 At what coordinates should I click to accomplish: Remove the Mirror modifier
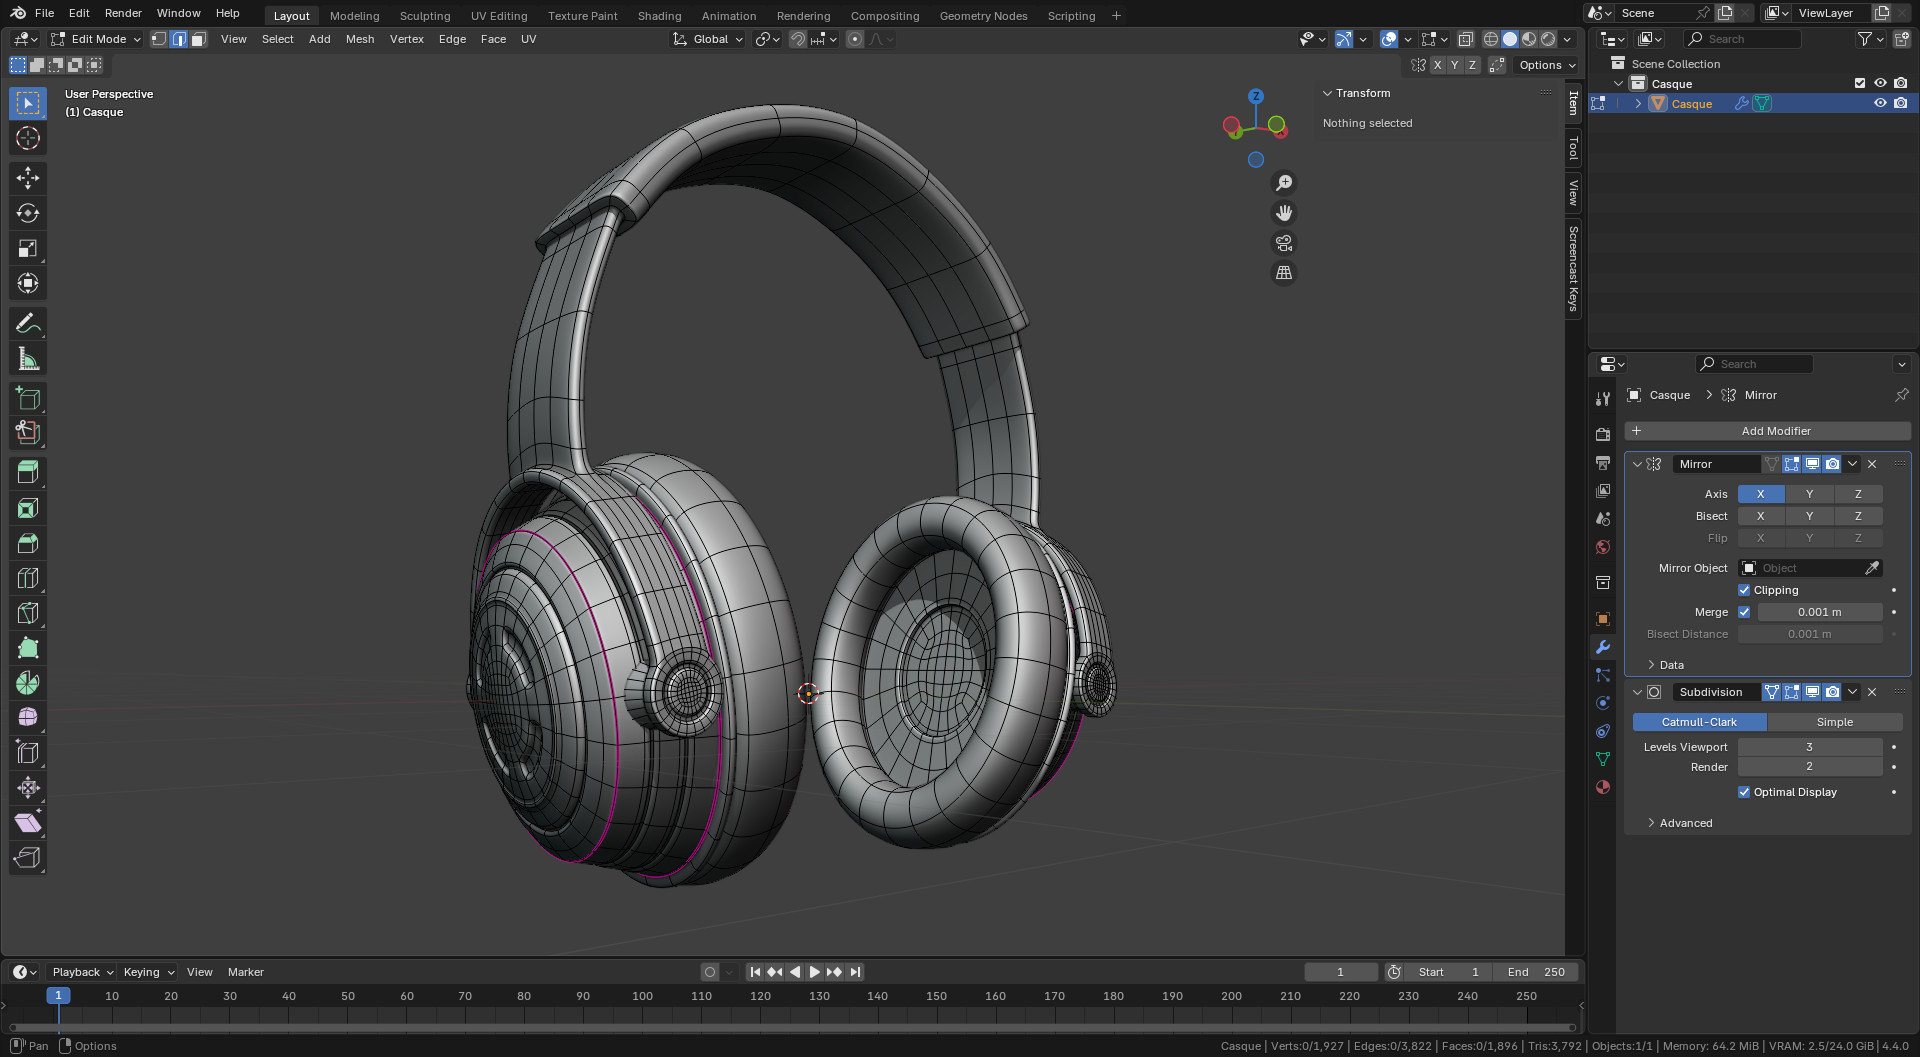tap(1872, 464)
